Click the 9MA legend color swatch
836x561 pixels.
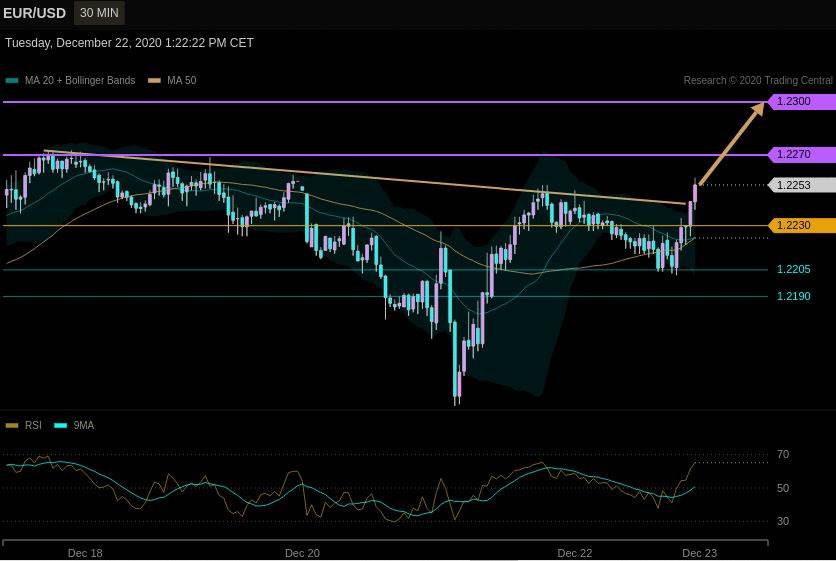[61, 426]
